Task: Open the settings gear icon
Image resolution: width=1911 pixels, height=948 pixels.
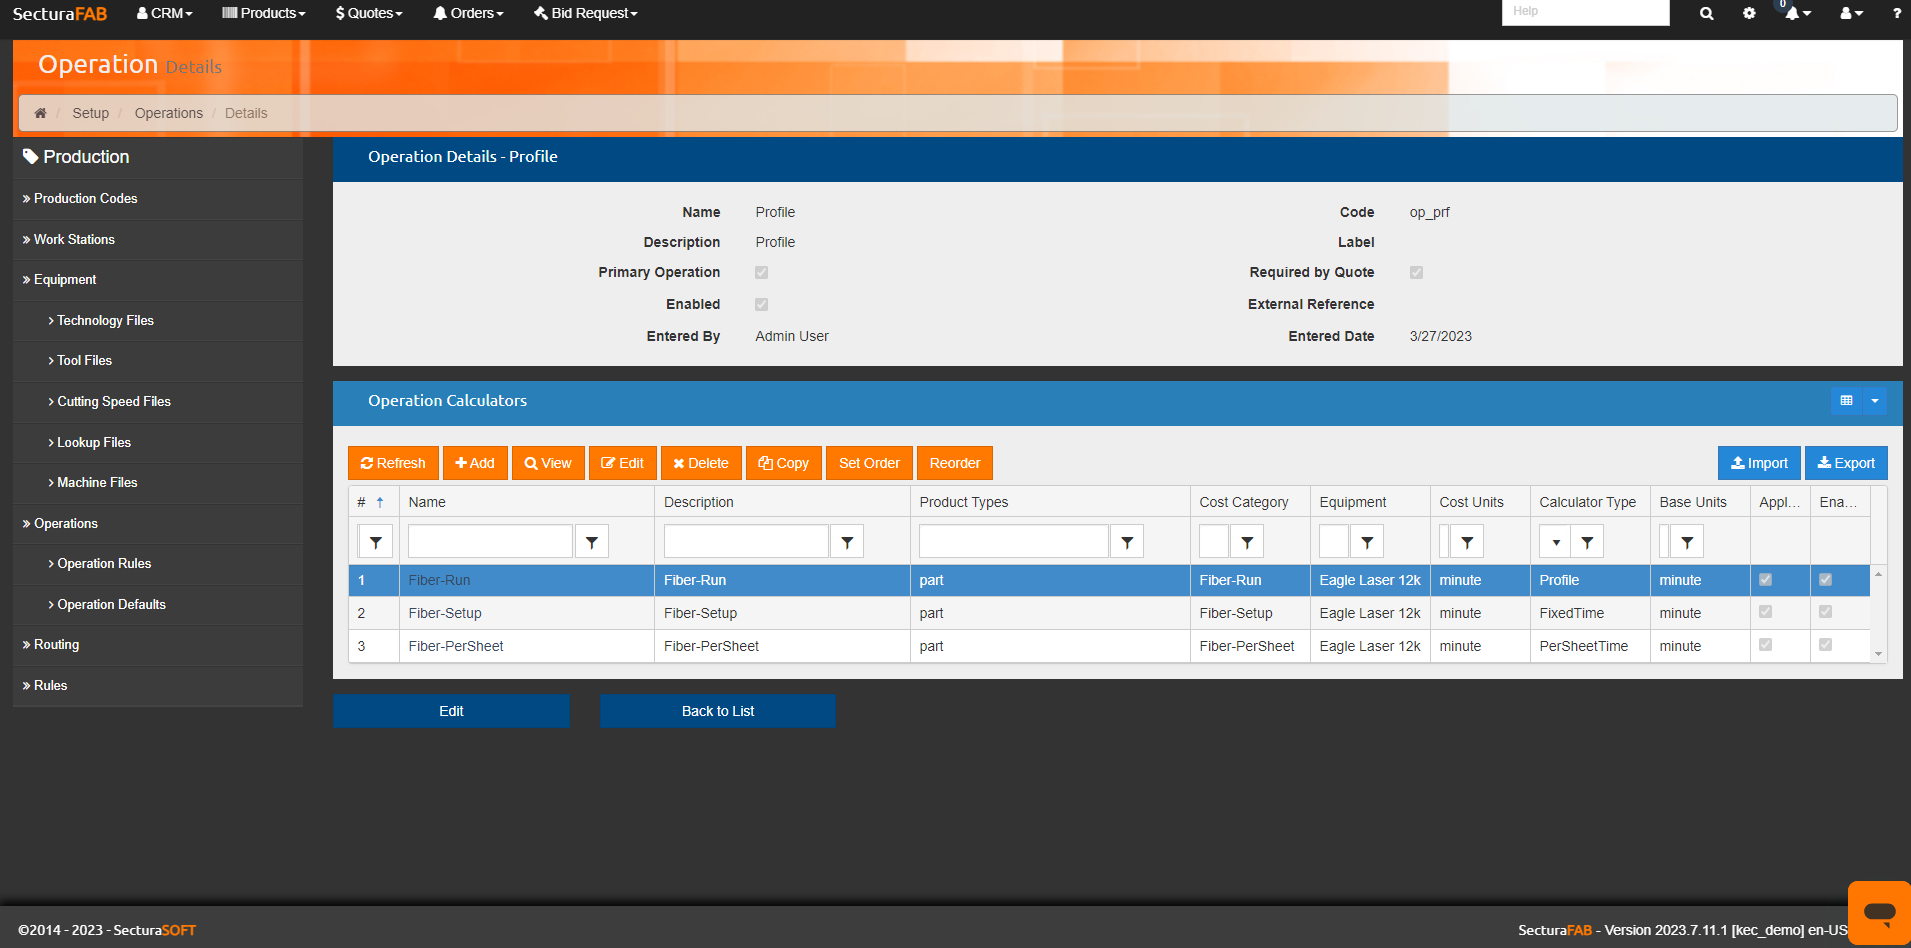Action: (1749, 13)
